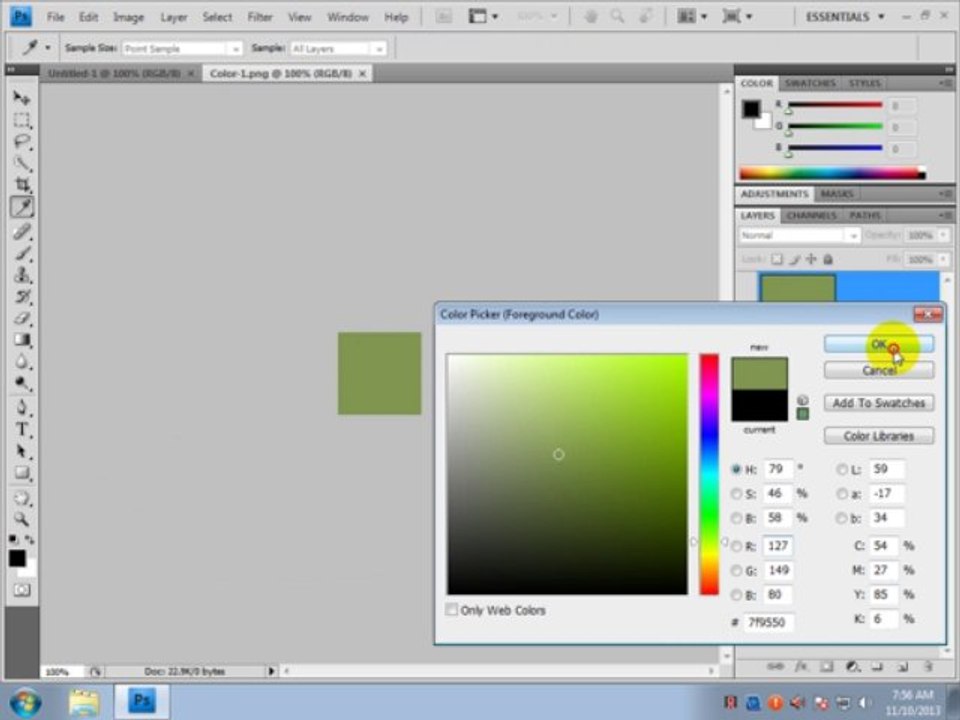Screen dimensions: 960x720
Task: Select the Path Selection tool
Action: (x=21, y=451)
